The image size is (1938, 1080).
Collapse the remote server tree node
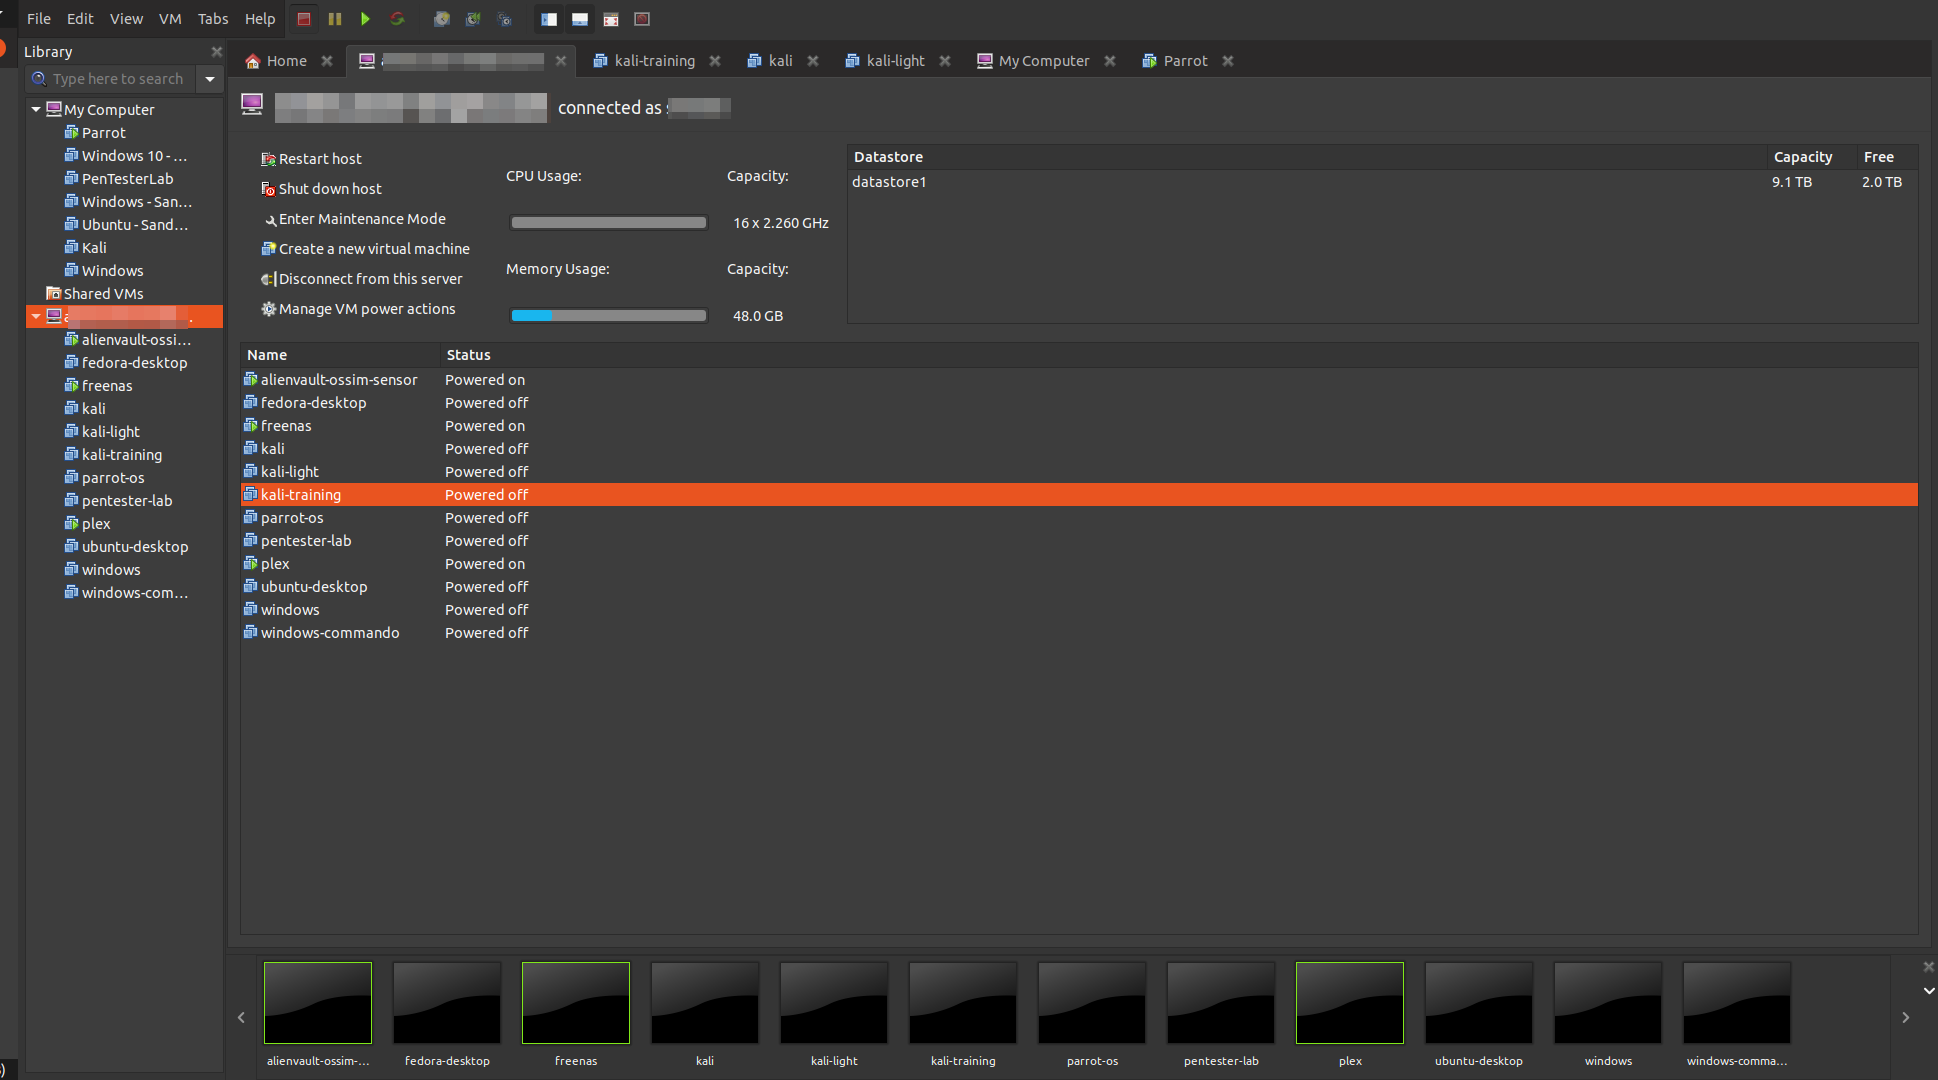(x=36, y=316)
